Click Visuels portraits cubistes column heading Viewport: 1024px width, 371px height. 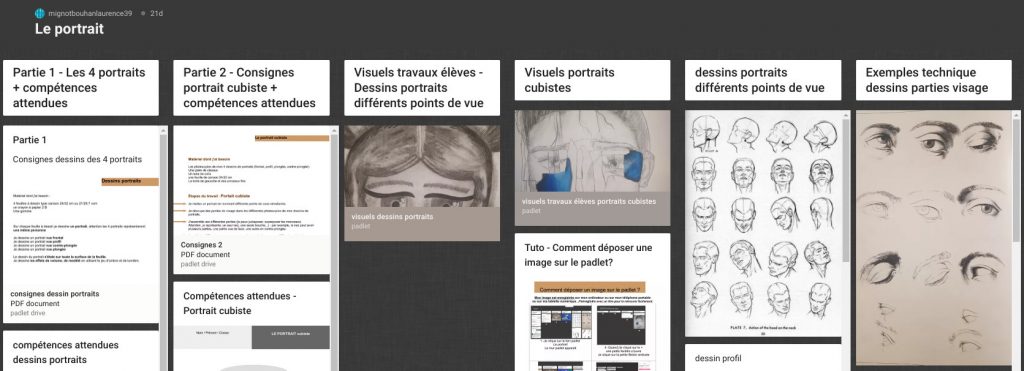click(x=592, y=80)
